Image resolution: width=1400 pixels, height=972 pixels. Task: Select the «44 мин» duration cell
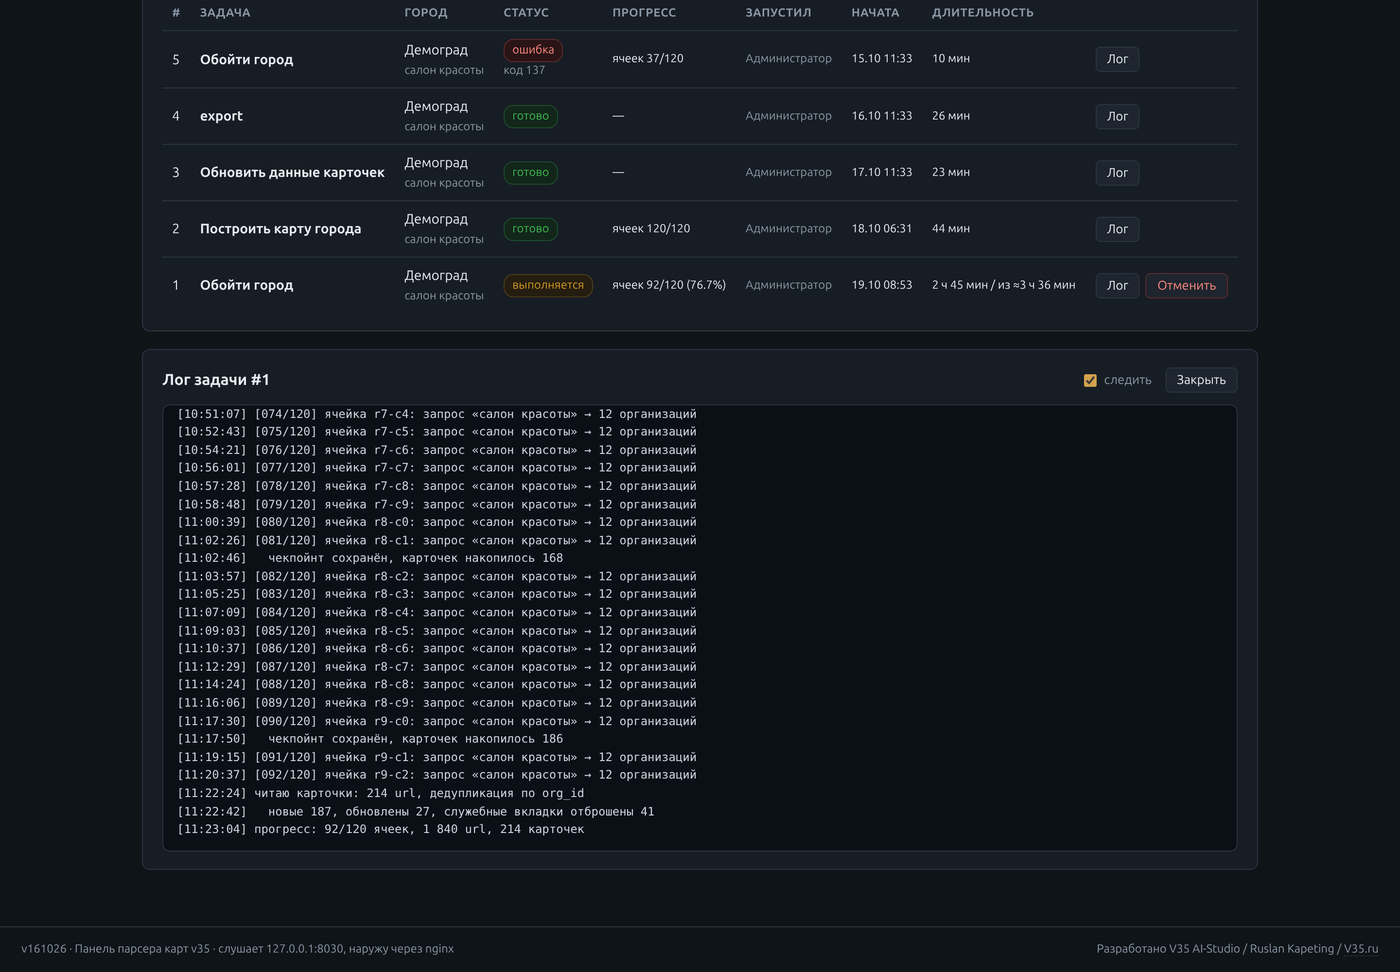click(x=951, y=229)
